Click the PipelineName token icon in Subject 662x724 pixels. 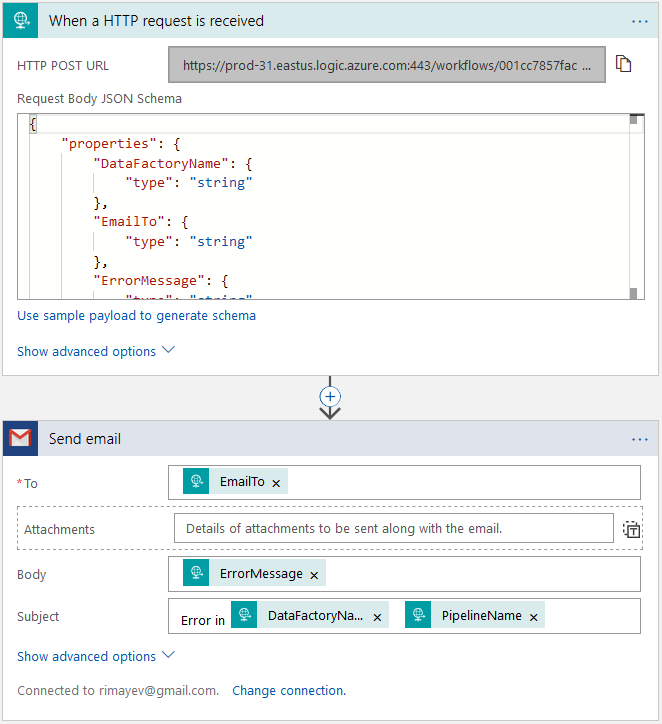tap(418, 616)
